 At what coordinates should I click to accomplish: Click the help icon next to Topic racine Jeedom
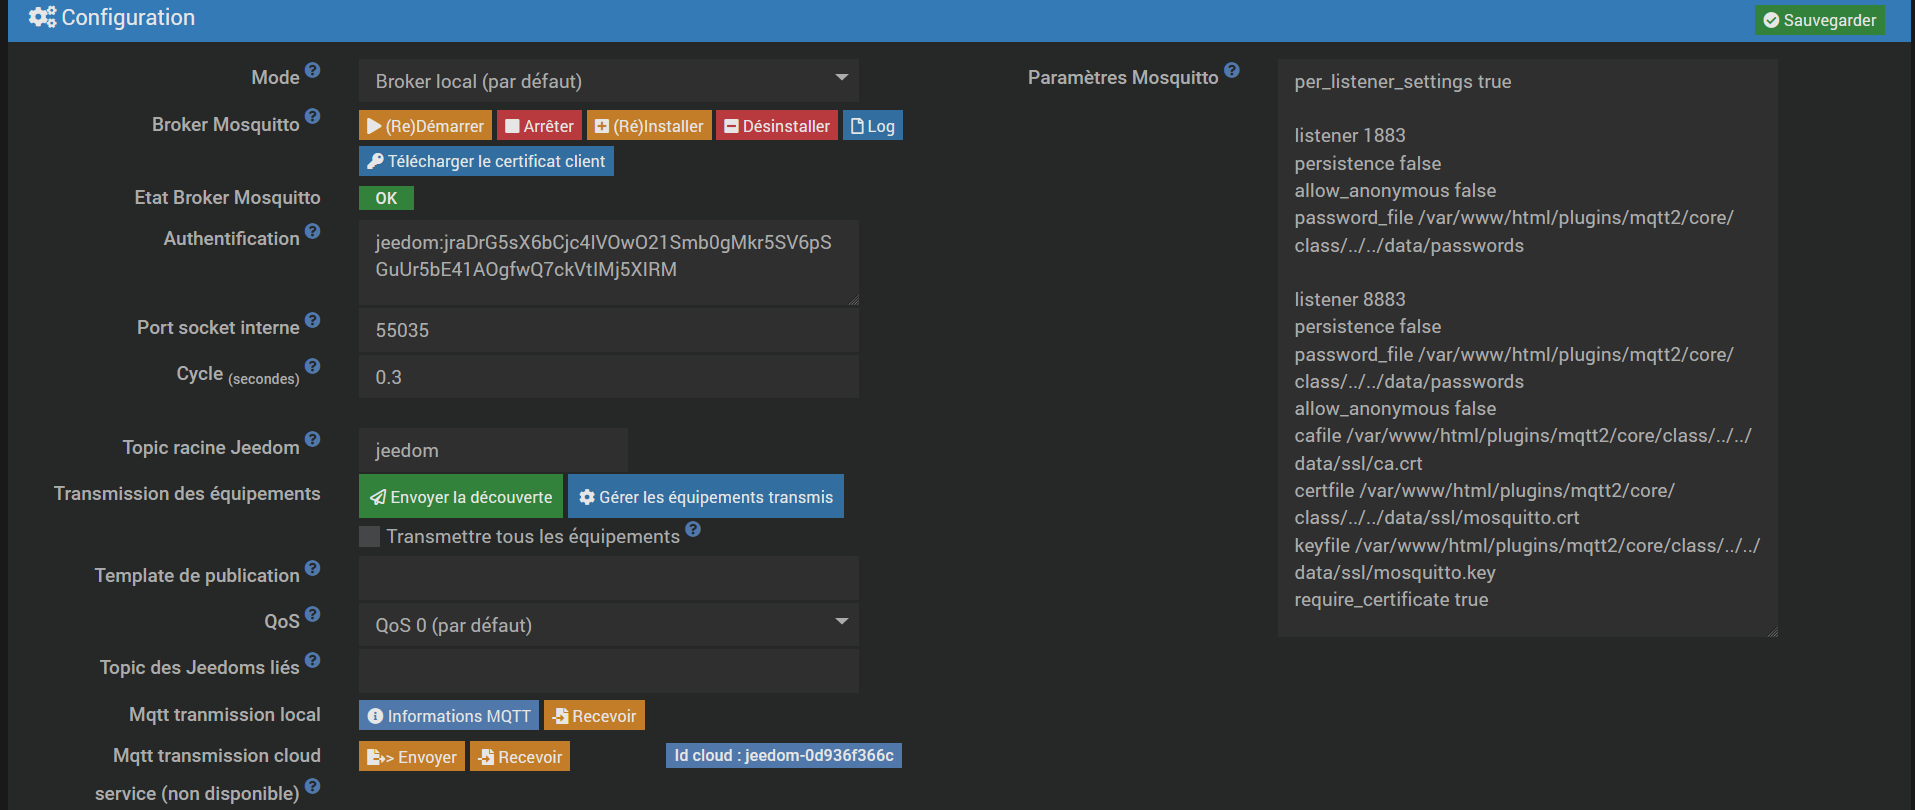tap(312, 440)
